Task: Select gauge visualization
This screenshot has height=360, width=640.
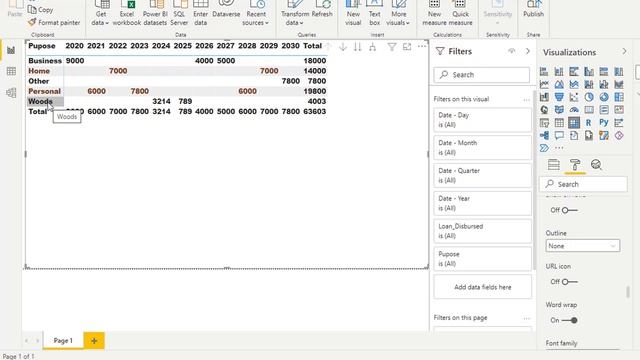Action: click(574, 110)
